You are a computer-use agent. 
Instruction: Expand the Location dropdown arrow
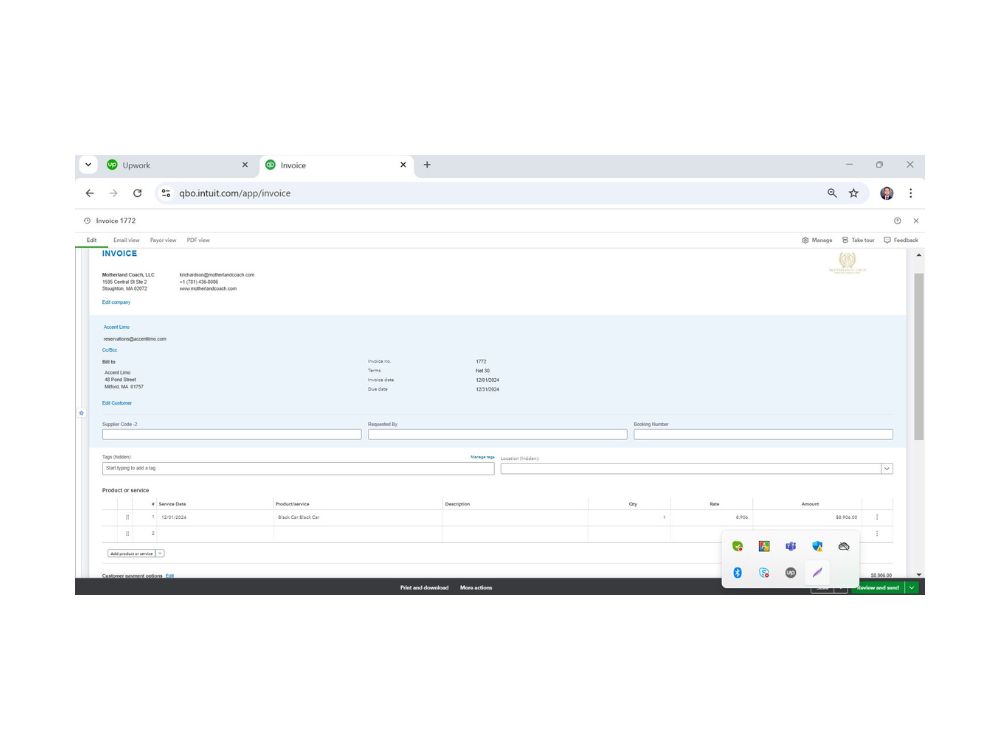tap(886, 469)
